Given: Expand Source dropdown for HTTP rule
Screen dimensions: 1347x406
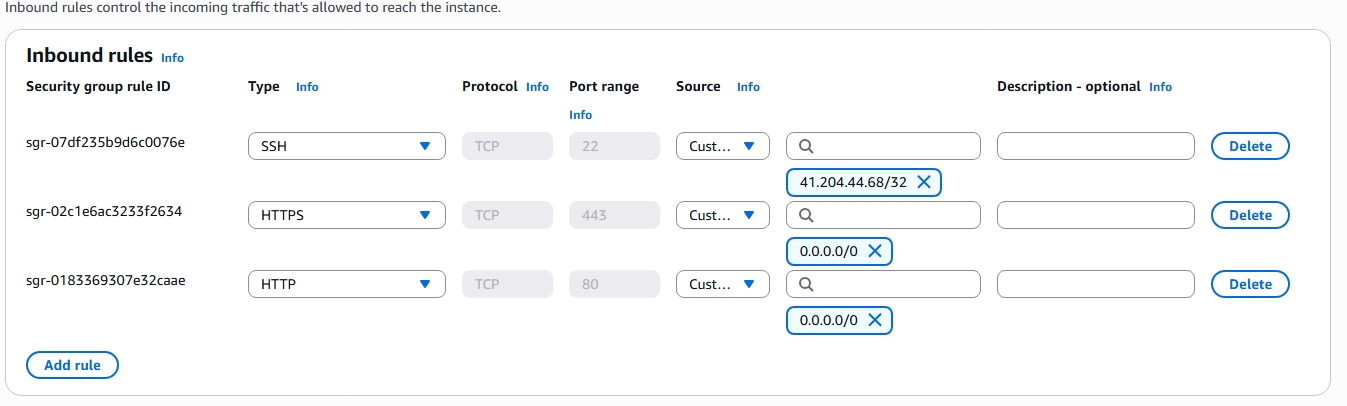Looking at the screenshot, I should 722,284.
